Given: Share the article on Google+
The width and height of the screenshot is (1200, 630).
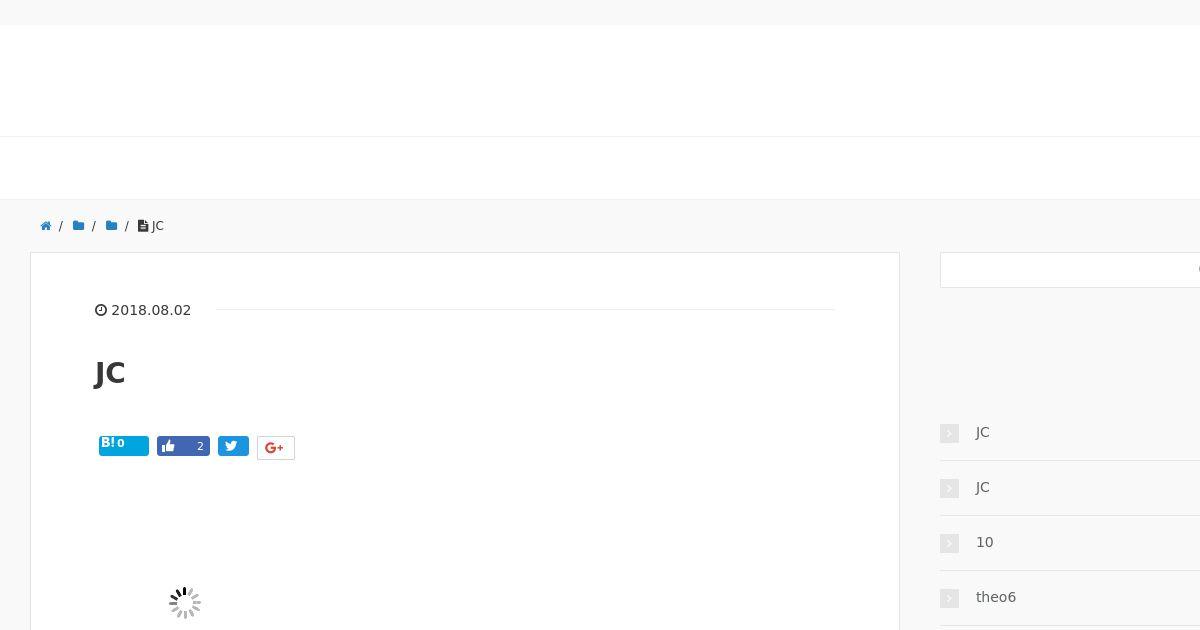Looking at the screenshot, I should [x=276, y=448].
